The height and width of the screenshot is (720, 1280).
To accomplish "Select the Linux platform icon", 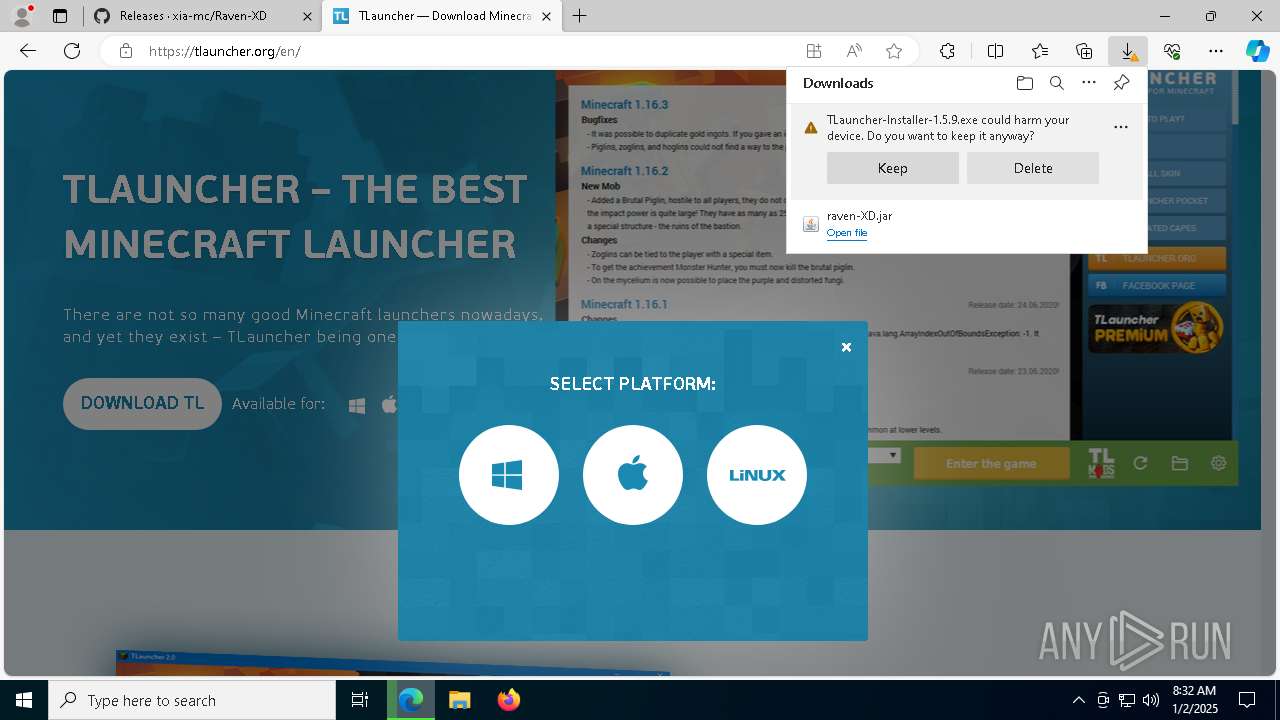I will coord(757,475).
